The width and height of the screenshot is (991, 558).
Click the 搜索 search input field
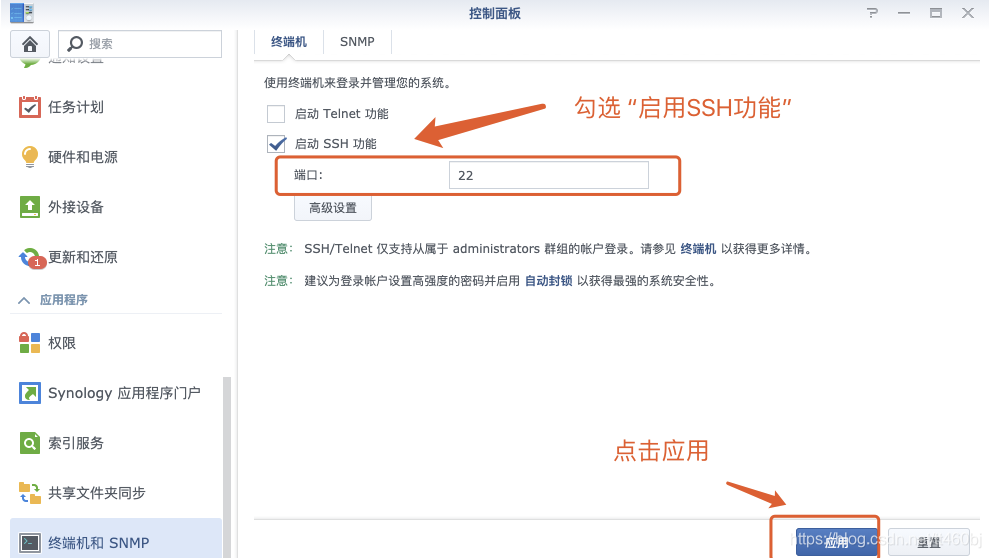click(140, 44)
